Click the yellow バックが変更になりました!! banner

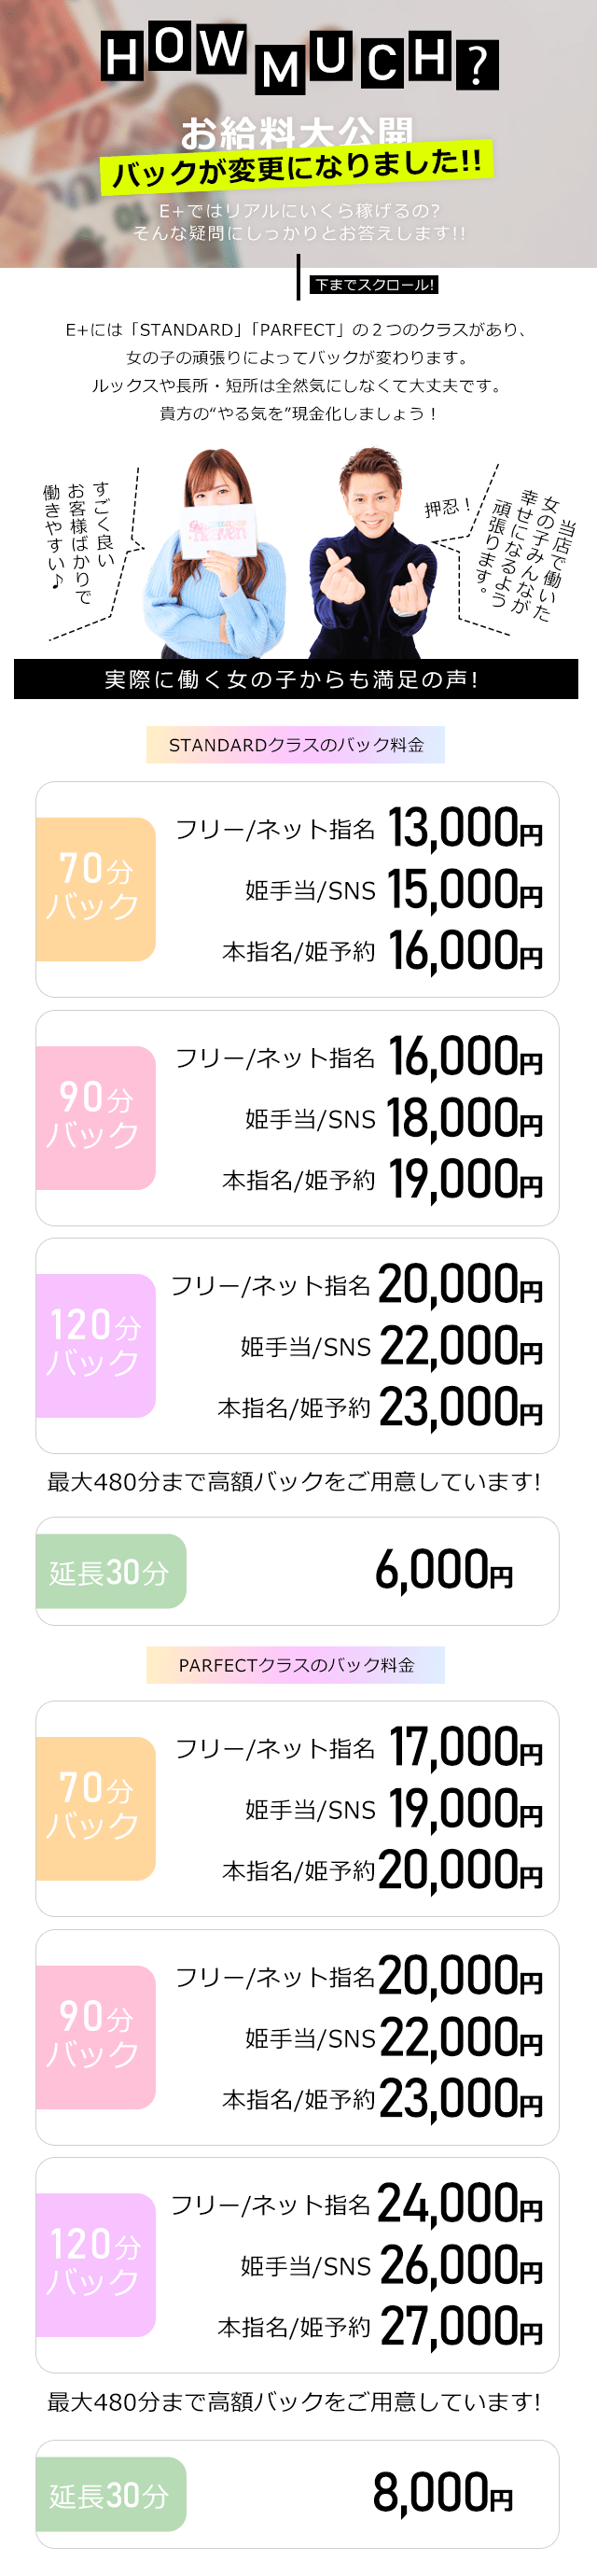pyautogui.click(x=296, y=166)
